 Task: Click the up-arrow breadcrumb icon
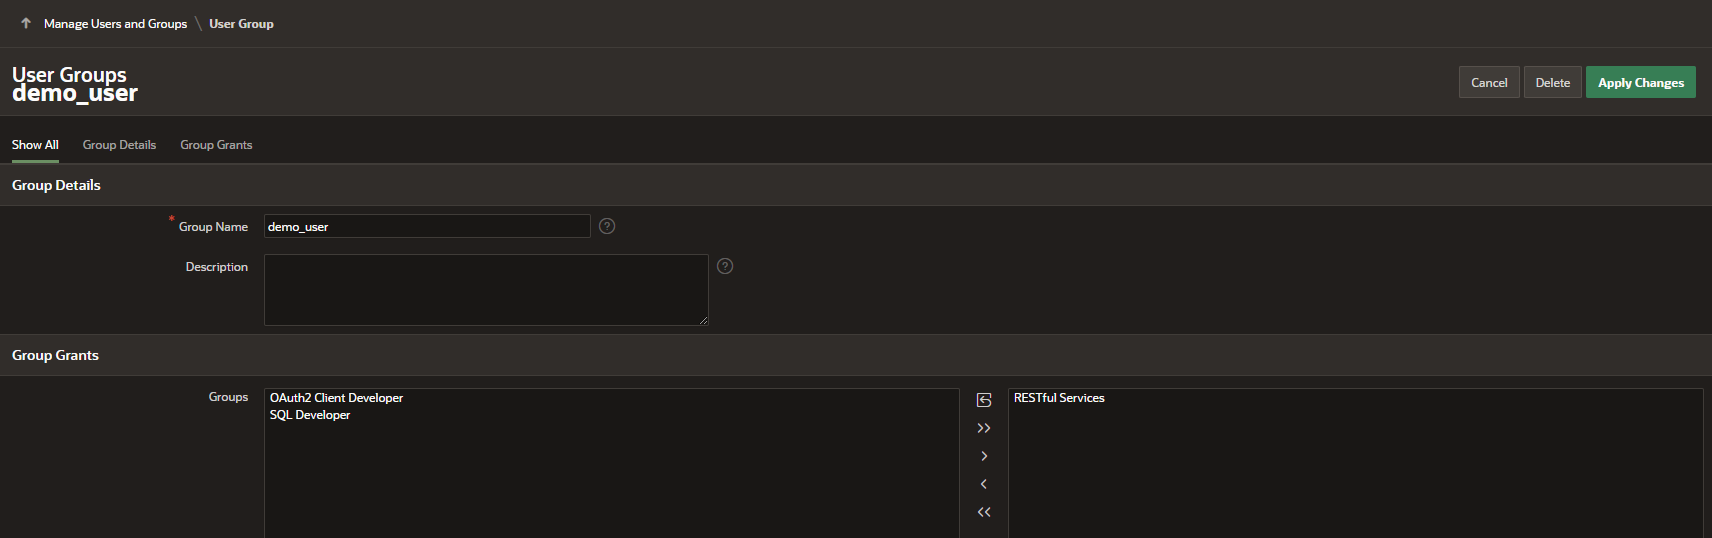tap(26, 23)
